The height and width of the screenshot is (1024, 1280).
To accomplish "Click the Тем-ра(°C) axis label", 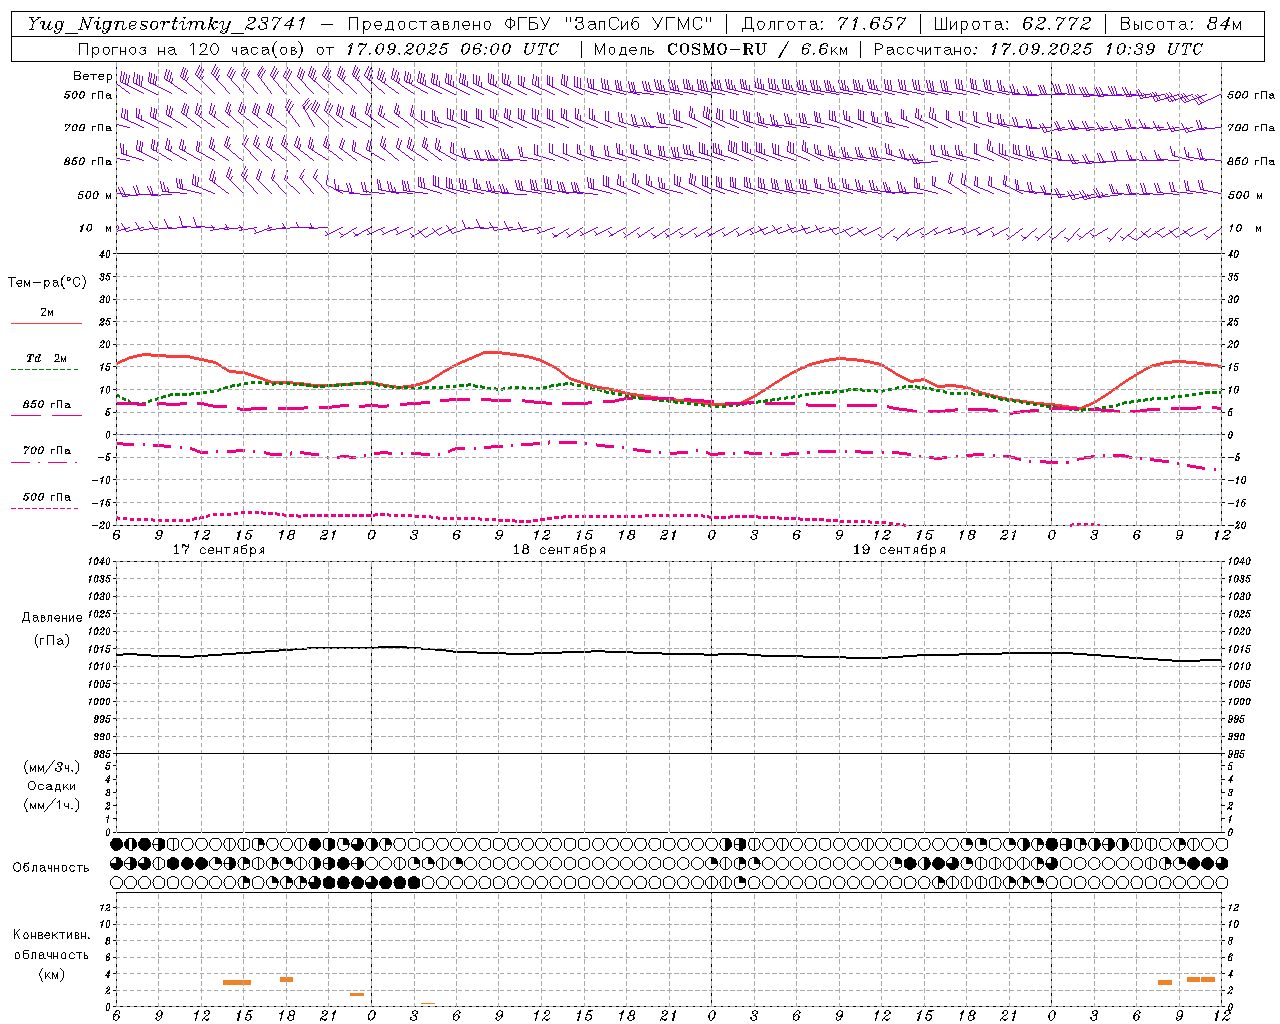I will (x=47, y=283).
